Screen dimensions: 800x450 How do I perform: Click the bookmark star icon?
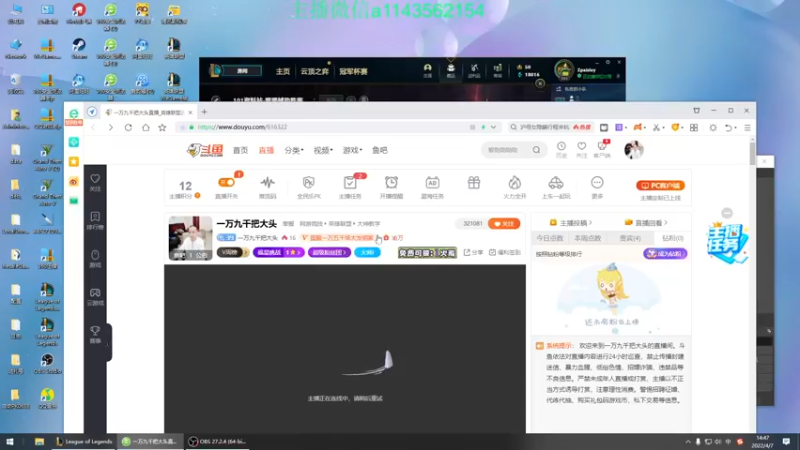coord(162,127)
